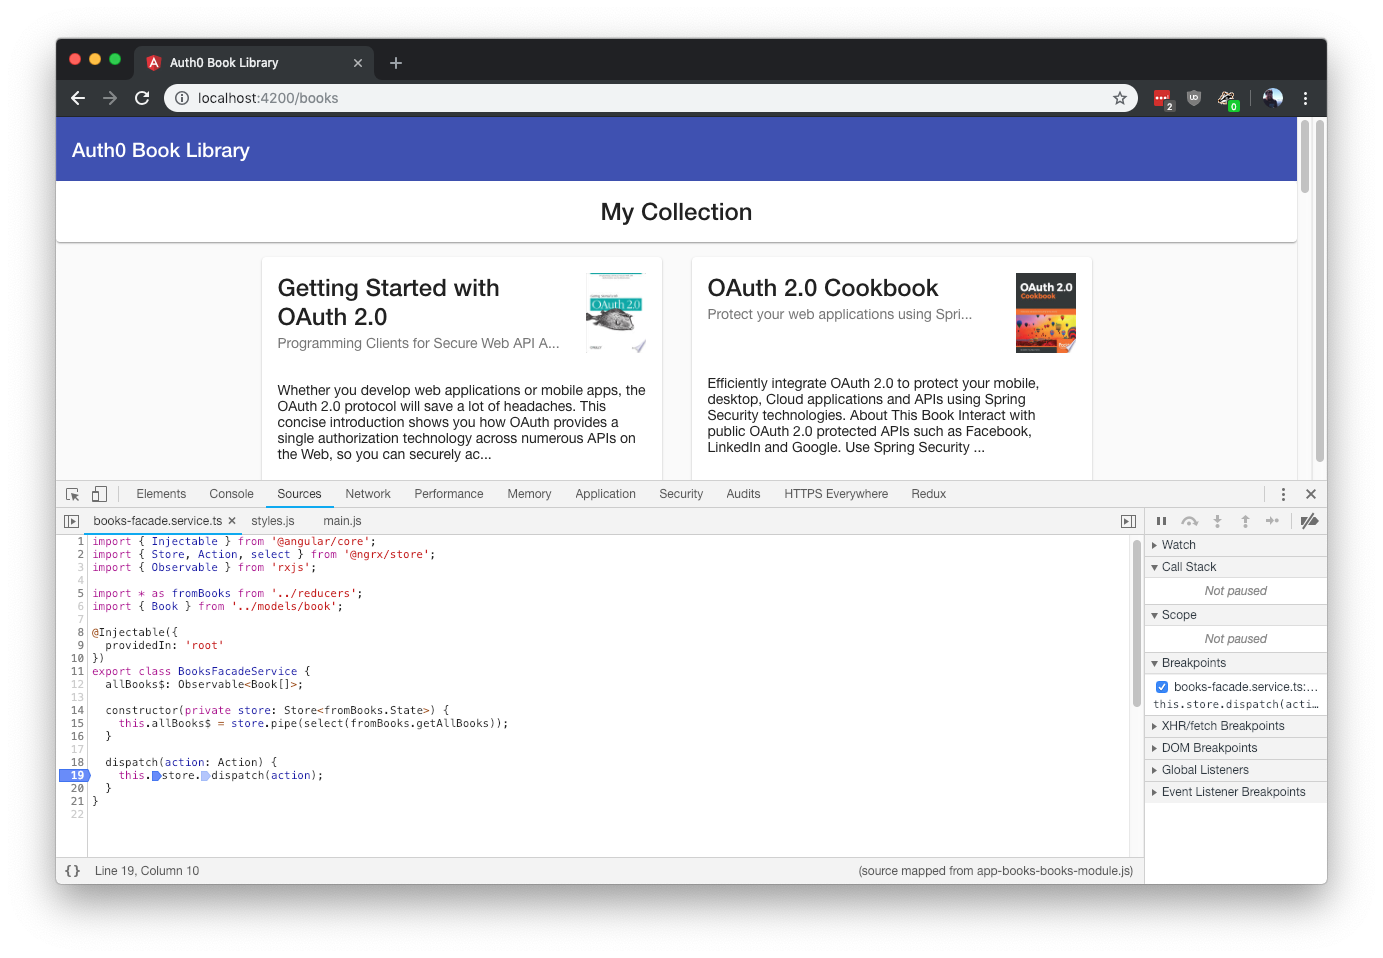The image size is (1383, 958).
Task: Reload the page with the refresh icon
Action: pos(142,98)
